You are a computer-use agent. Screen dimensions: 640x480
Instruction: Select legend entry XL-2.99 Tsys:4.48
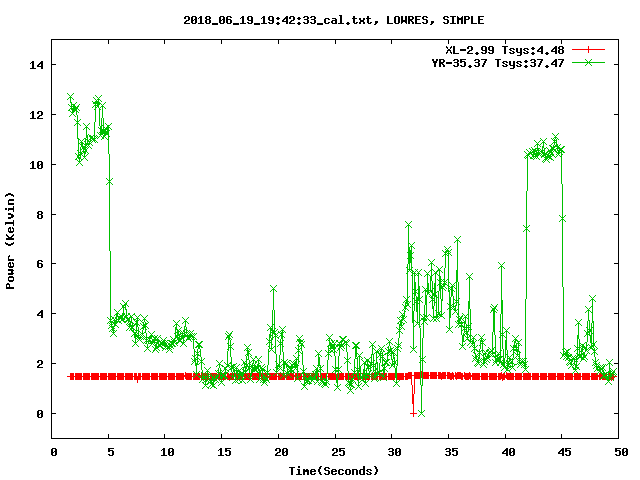point(504,50)
